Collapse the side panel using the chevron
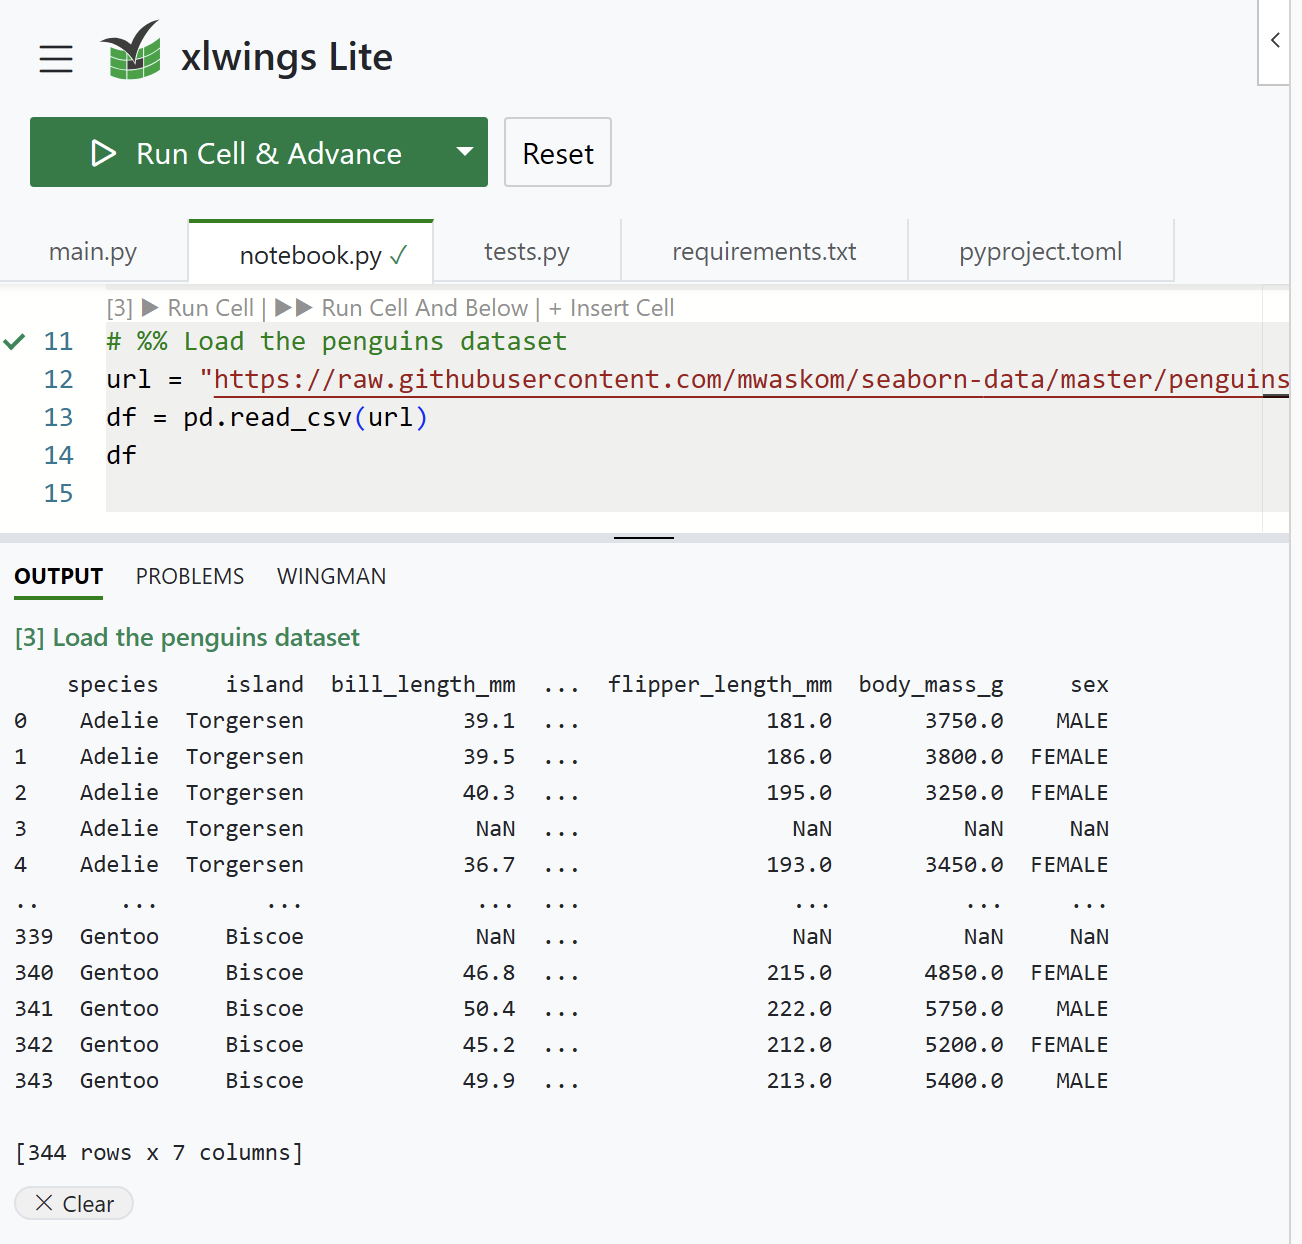 (1275, 40)
